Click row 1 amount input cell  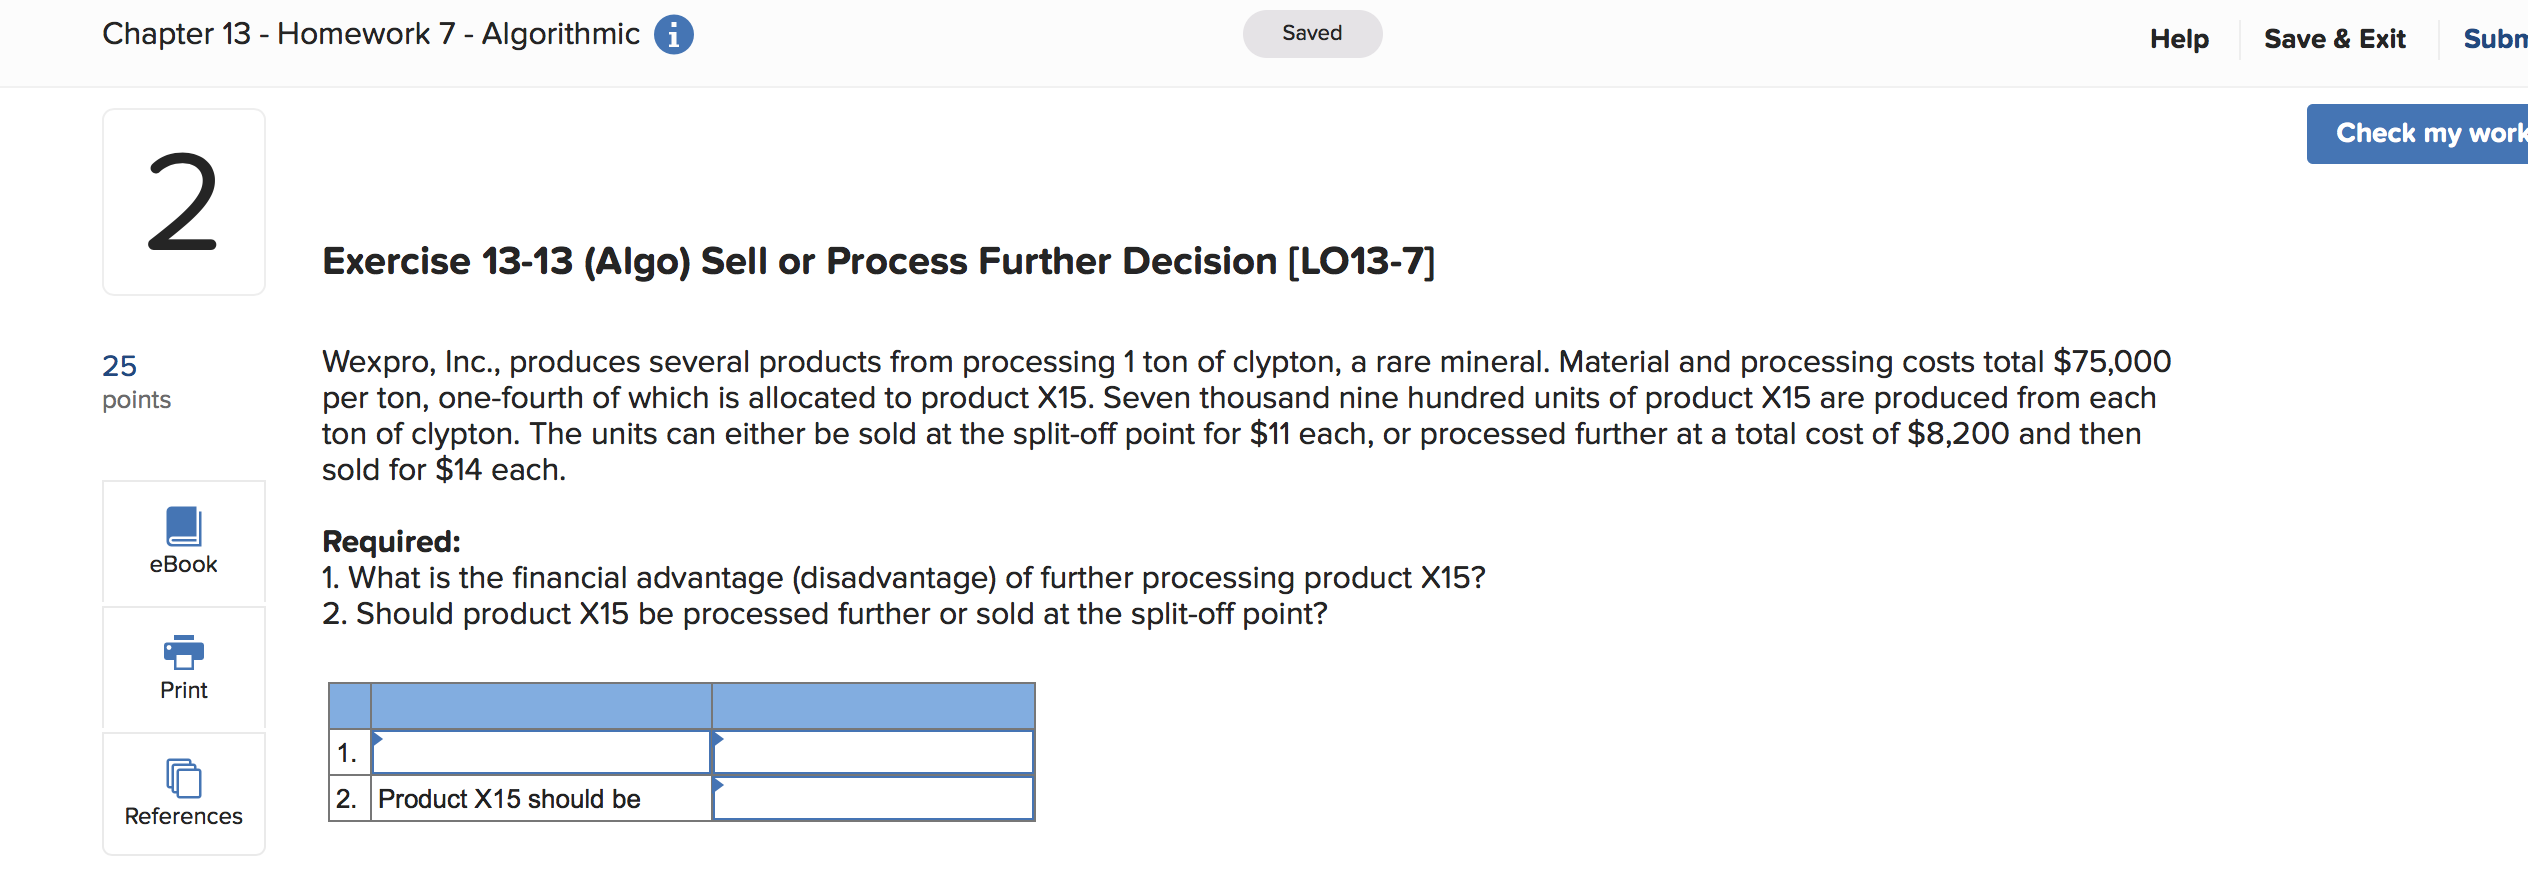(873, 753)
